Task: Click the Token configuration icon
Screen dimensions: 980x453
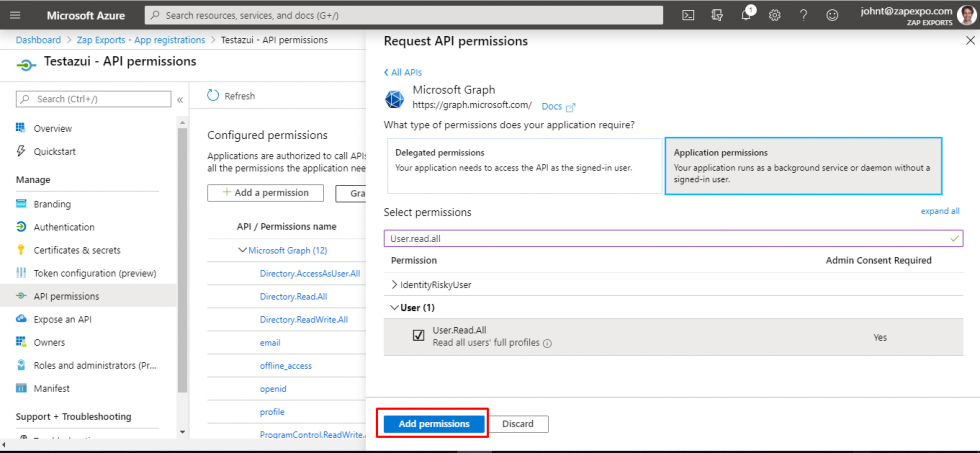Action: (x=21, y=273)
